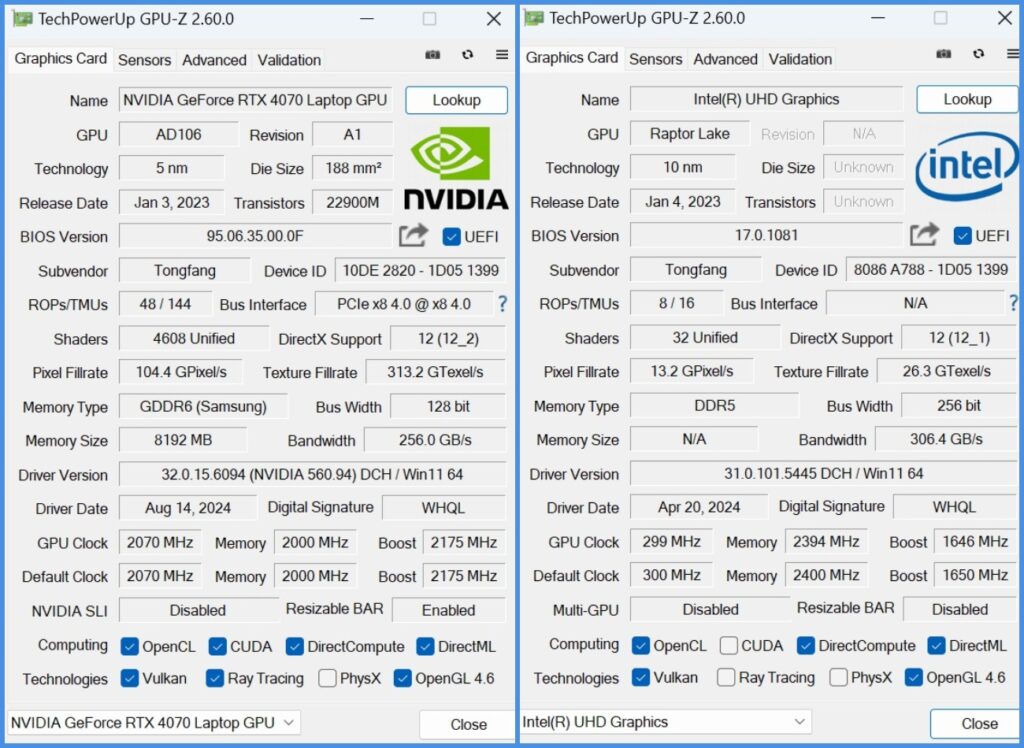Enable the Ray Tracing checkbox for Intel graphics

[727, 678]
